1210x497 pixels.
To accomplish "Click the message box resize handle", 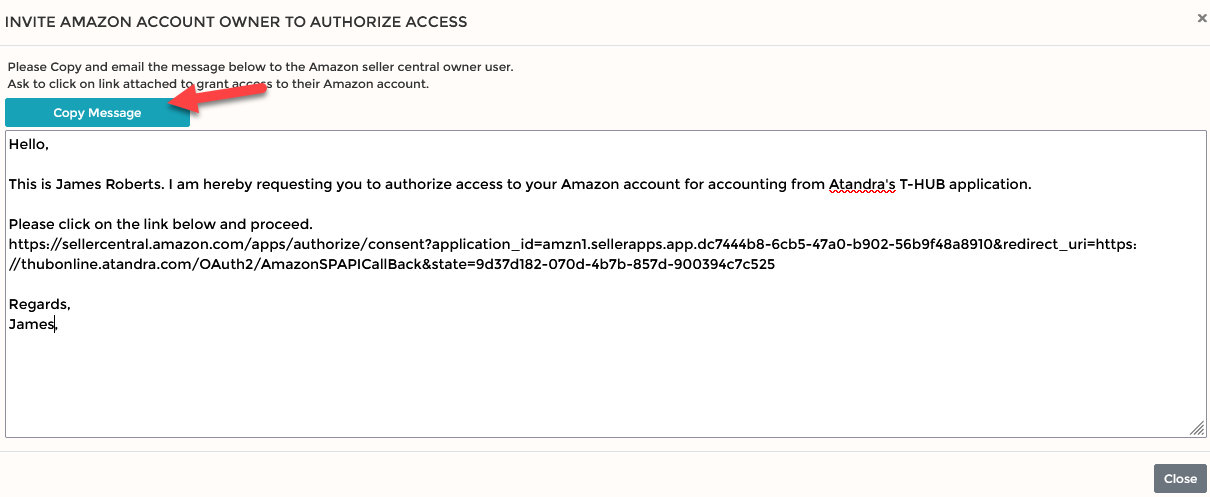I will tap(1196, 428).
